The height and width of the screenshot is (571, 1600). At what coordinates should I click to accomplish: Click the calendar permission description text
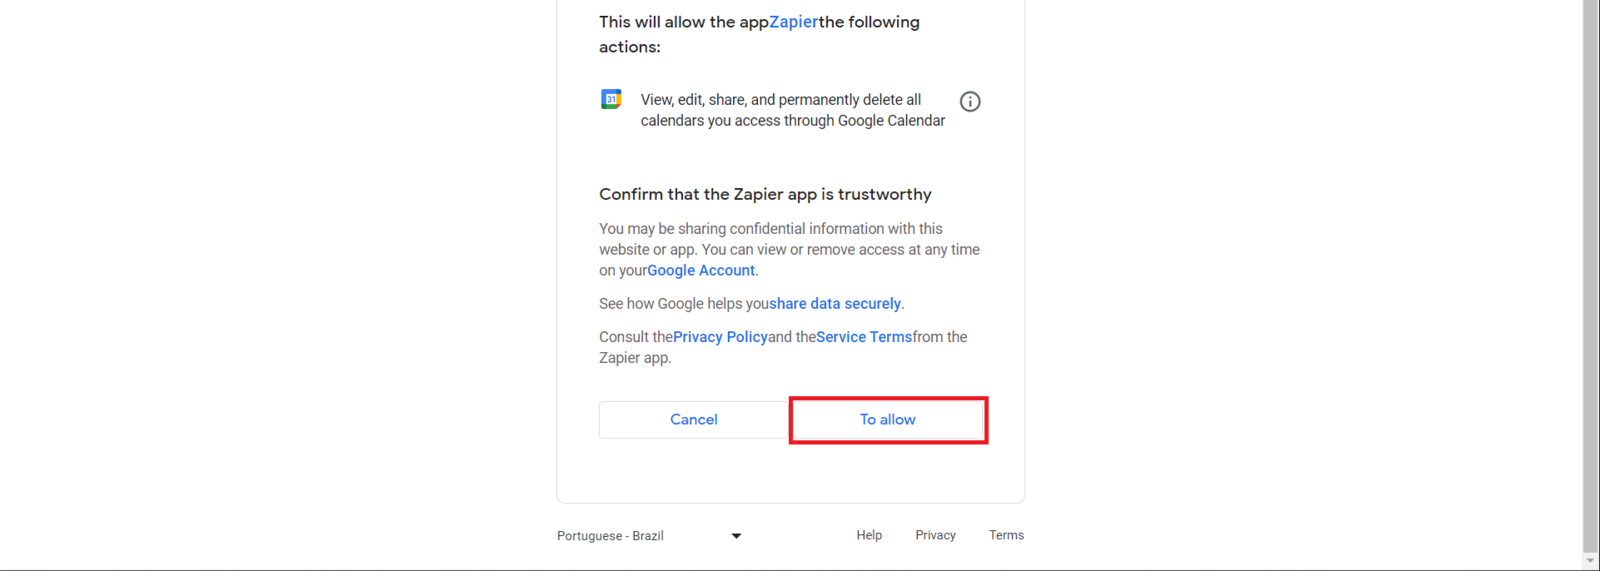pos(792,110)
